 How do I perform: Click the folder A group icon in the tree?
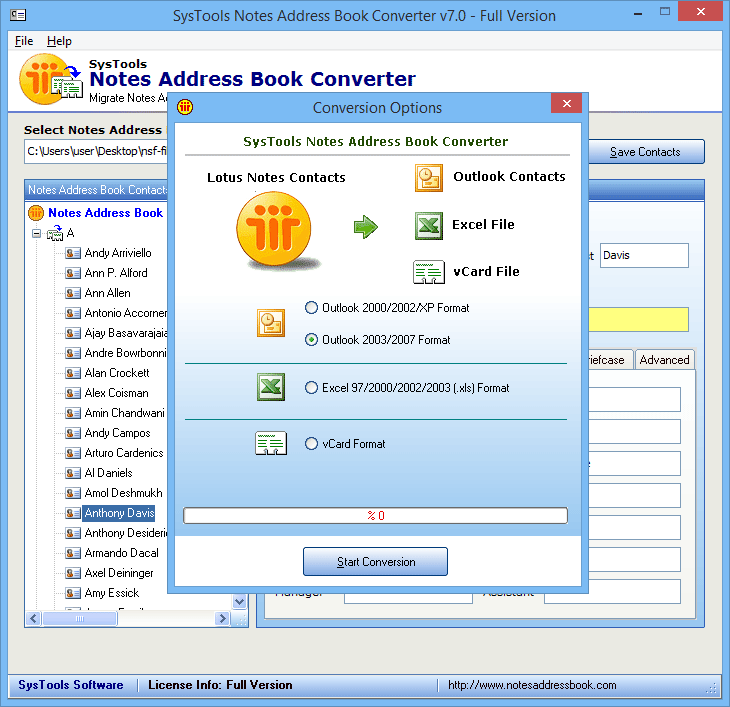coord(55,233)
